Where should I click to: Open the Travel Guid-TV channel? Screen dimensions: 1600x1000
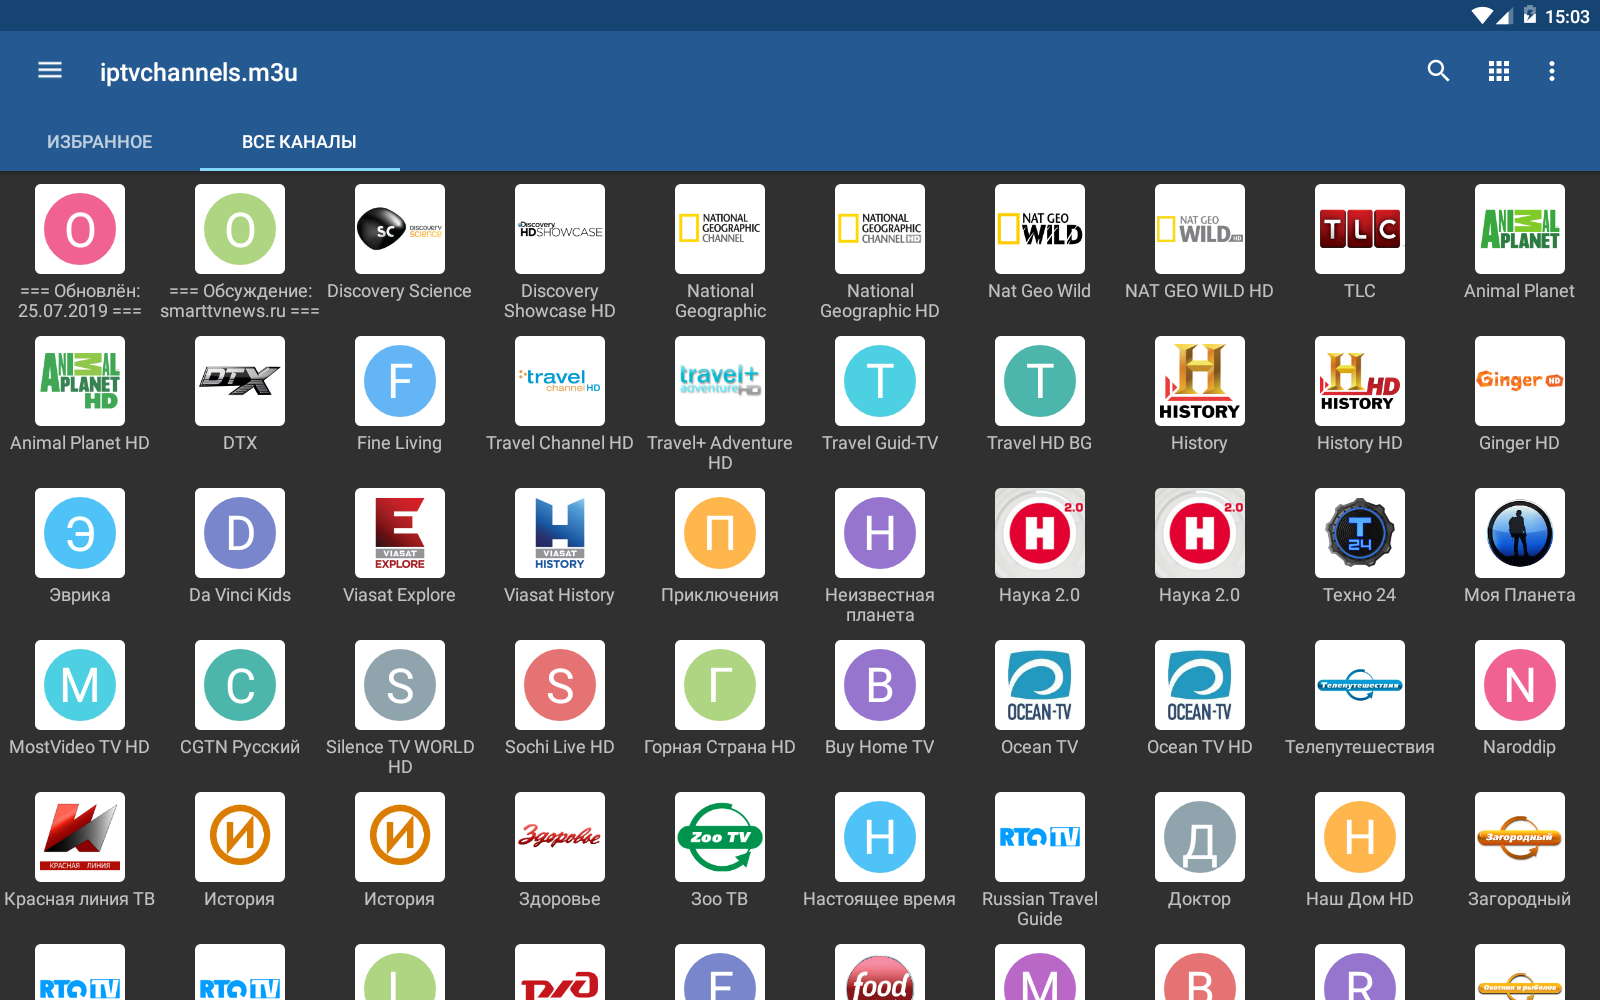click(x=880, y=381)
